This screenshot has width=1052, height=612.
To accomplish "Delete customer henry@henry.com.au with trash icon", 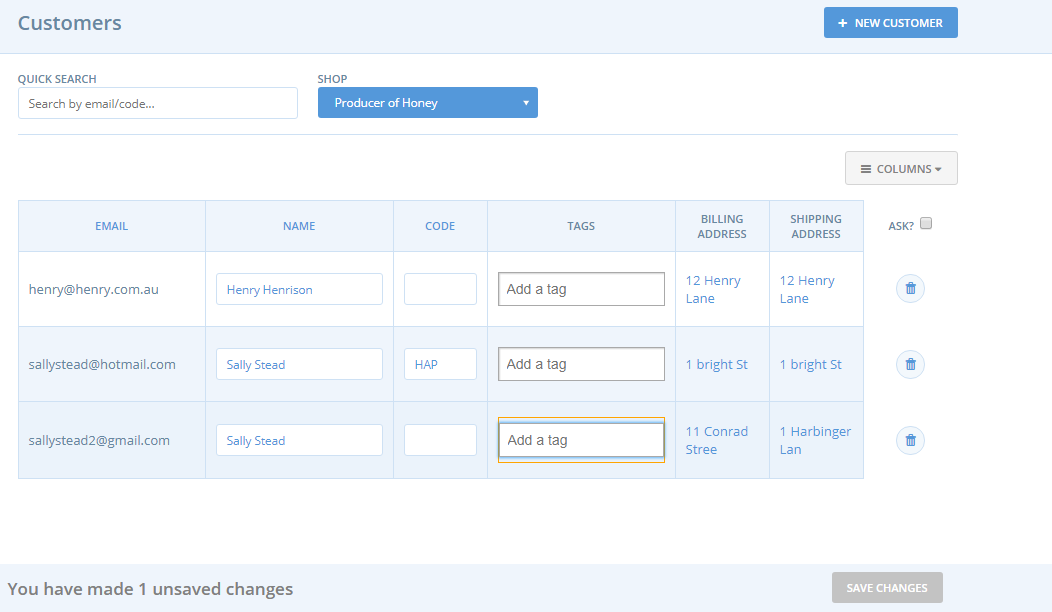I will (910, 289).
